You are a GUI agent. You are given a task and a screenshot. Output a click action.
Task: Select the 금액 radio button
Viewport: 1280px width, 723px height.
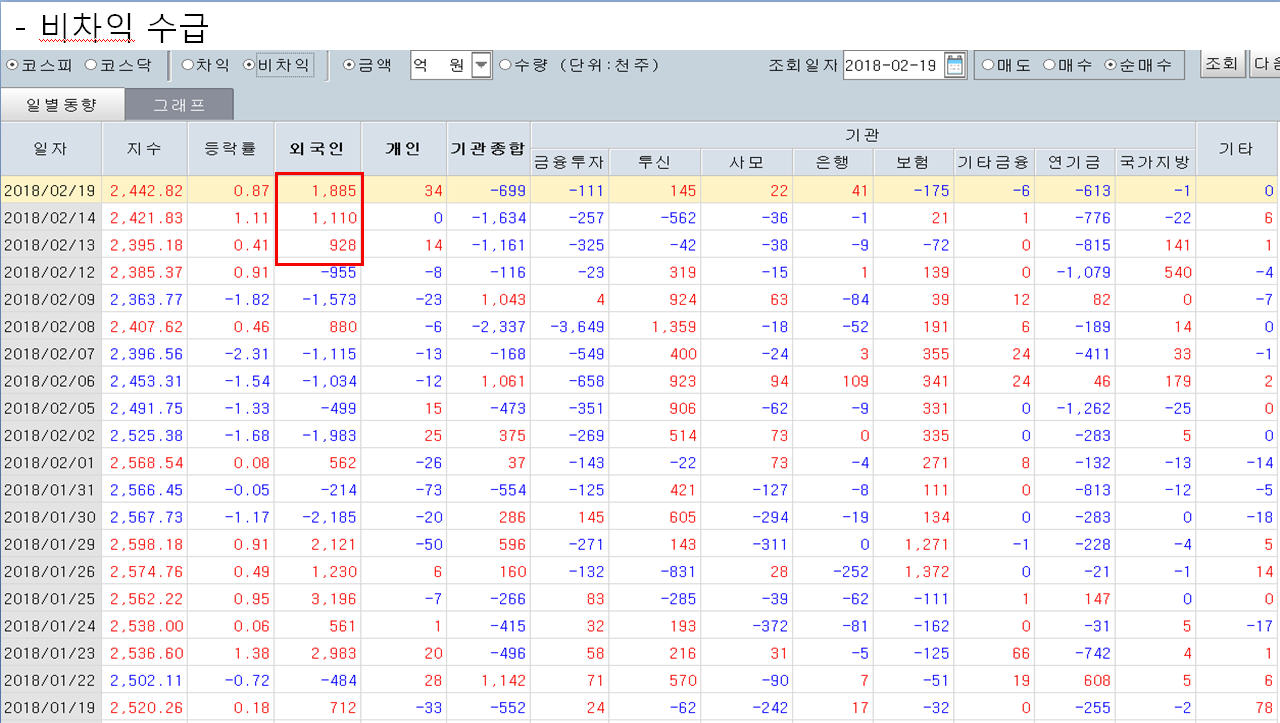click(x=349, y=65)
